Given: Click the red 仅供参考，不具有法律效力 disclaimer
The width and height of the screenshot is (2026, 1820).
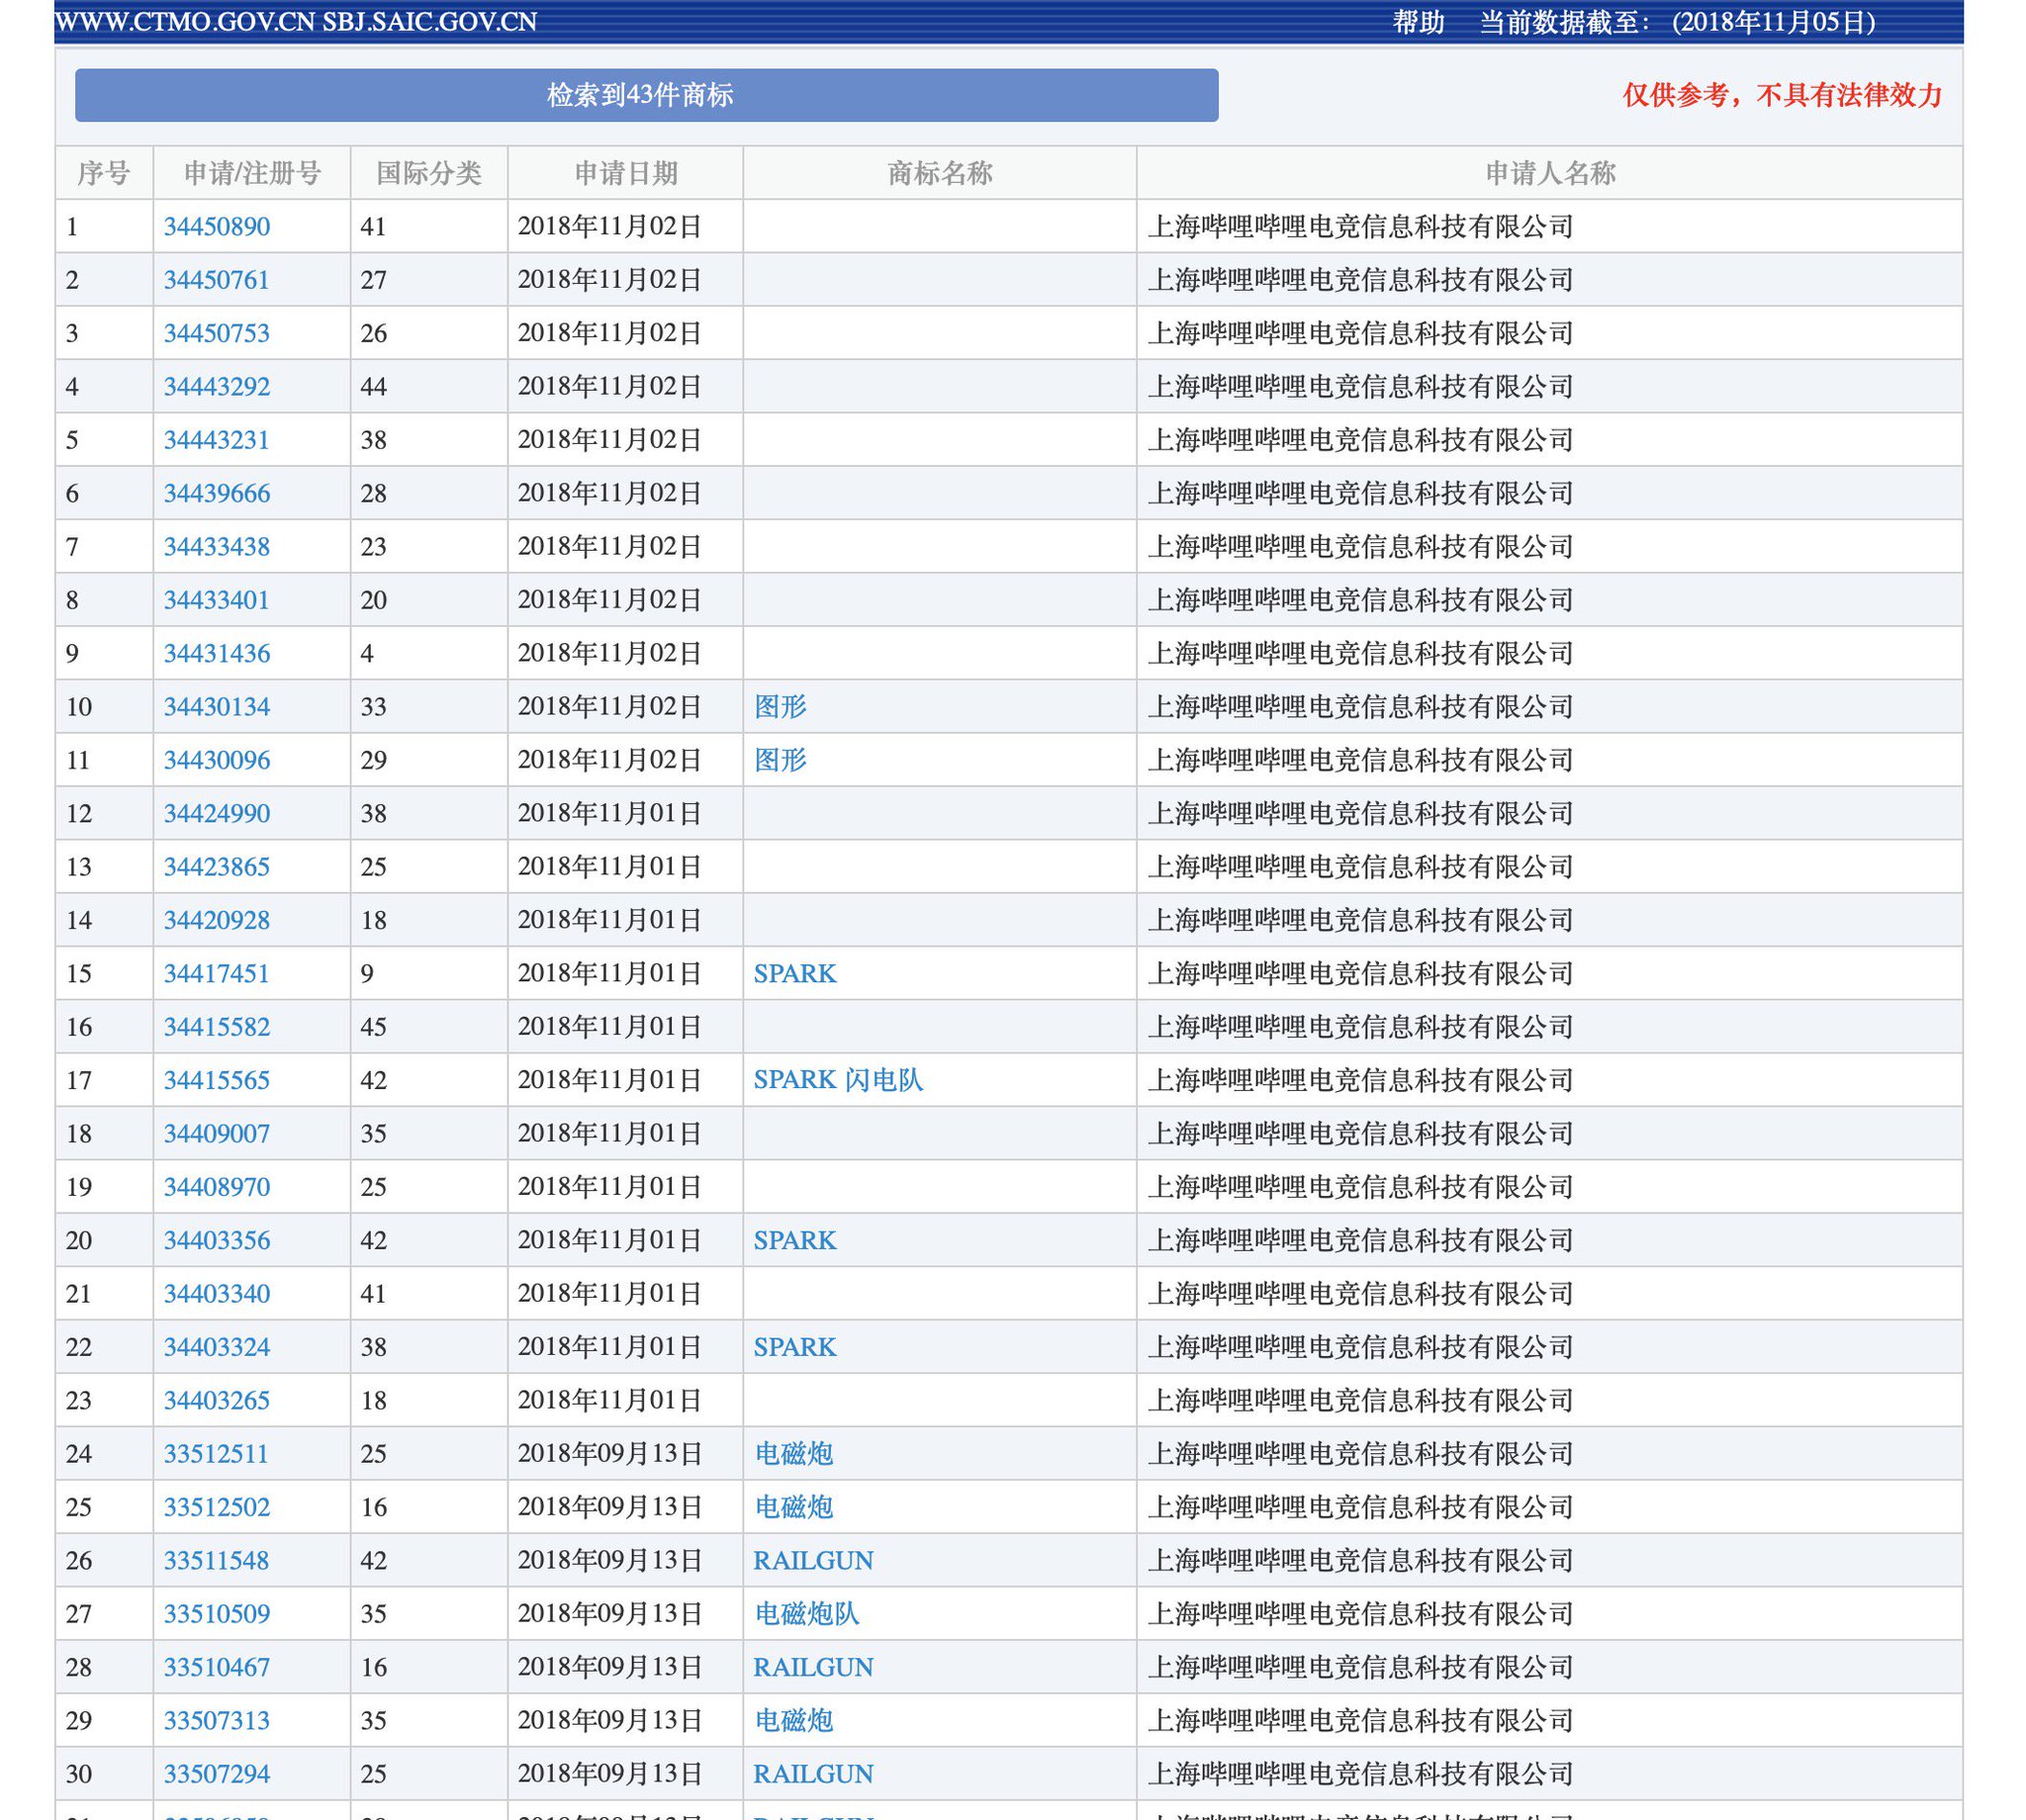Looking at the screenshot, I should click(x=1782, y=95).
